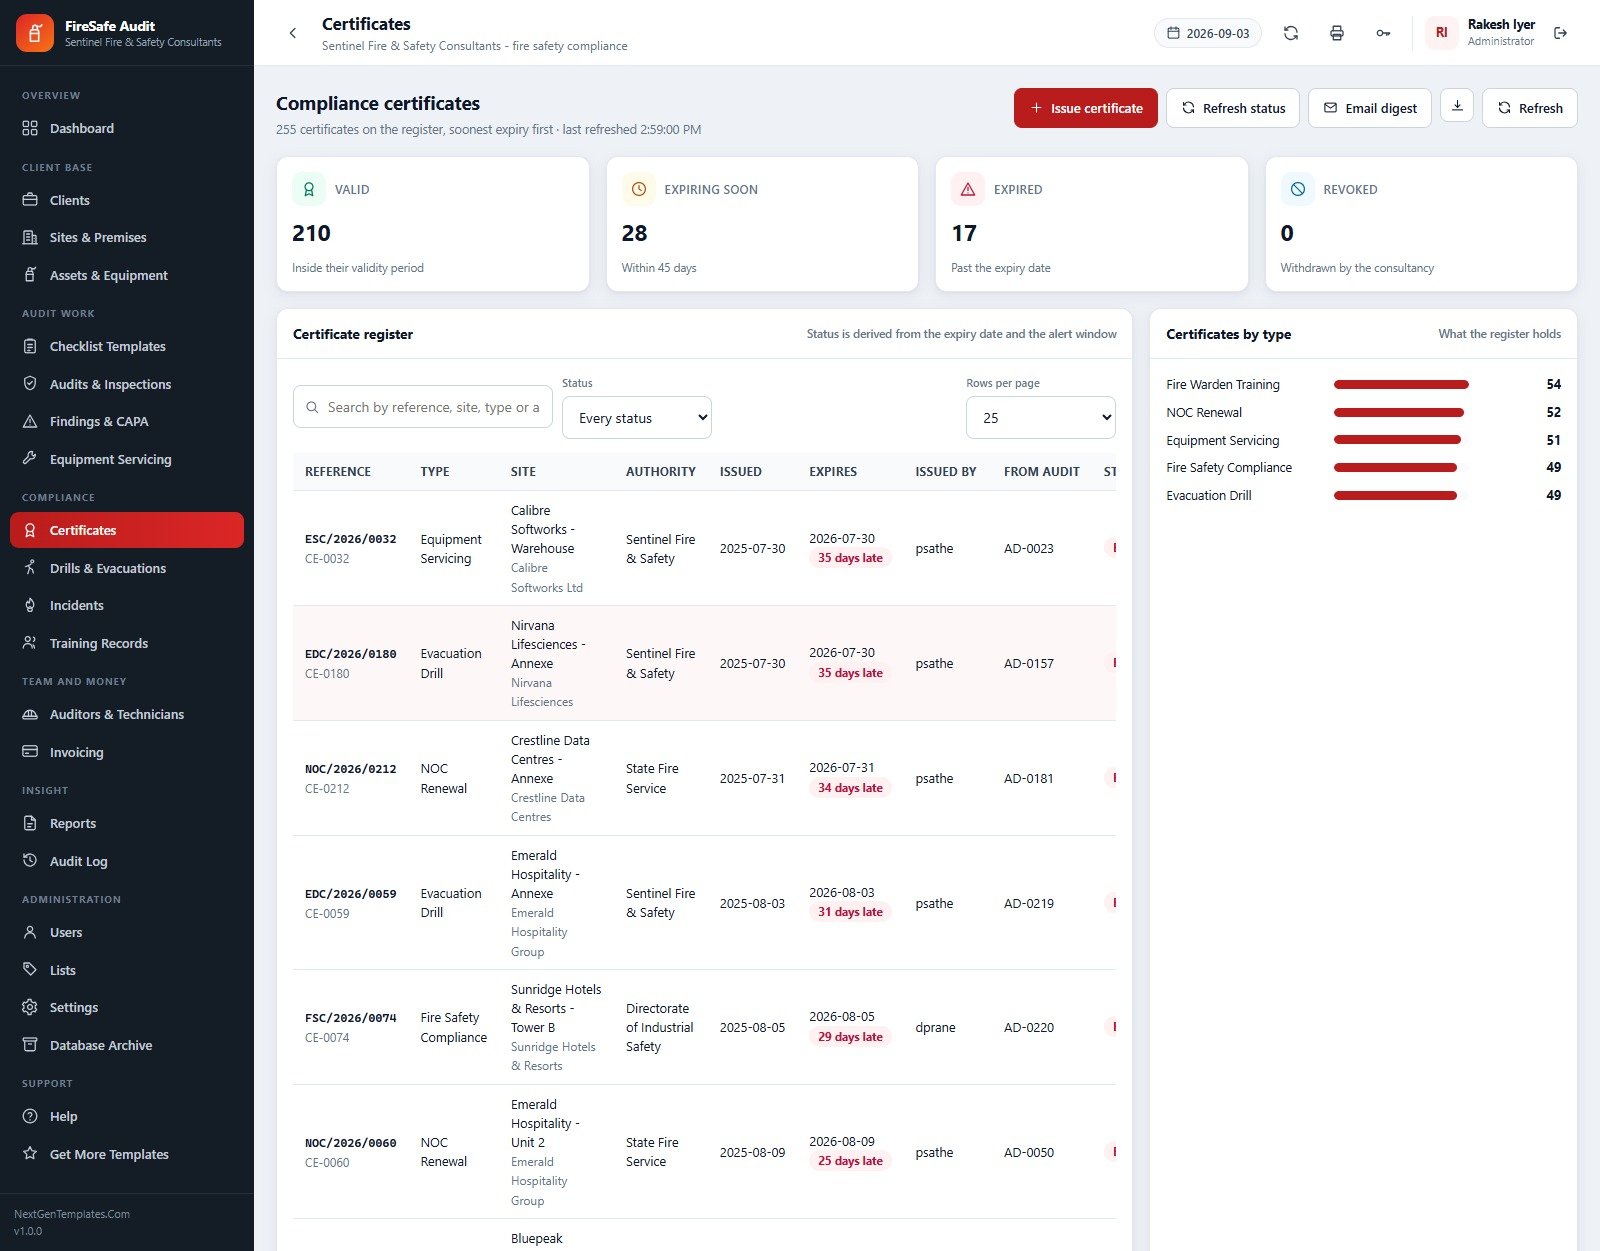
Task: Click the Issue certificate button
Action: pos(1086,108)
